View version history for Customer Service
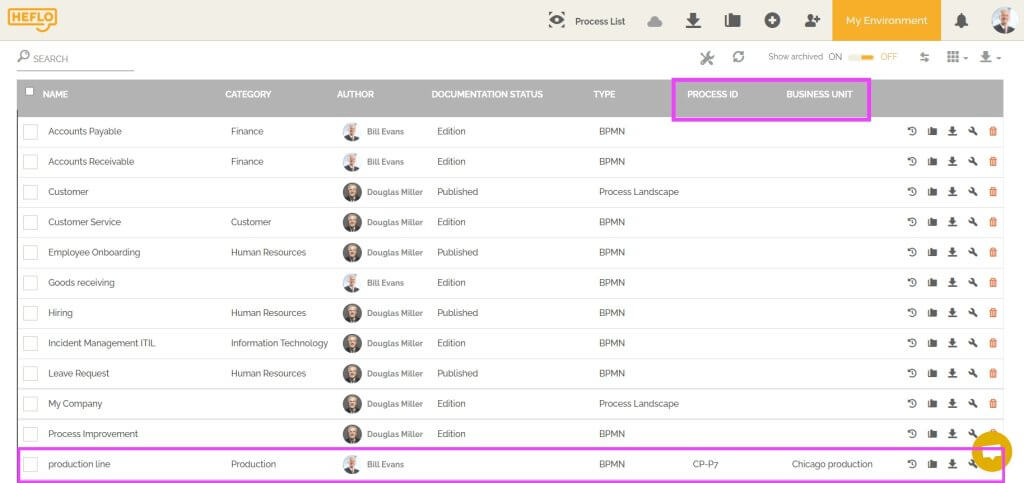The height and width of the screenshot is (483, 1024). point(911,222)
